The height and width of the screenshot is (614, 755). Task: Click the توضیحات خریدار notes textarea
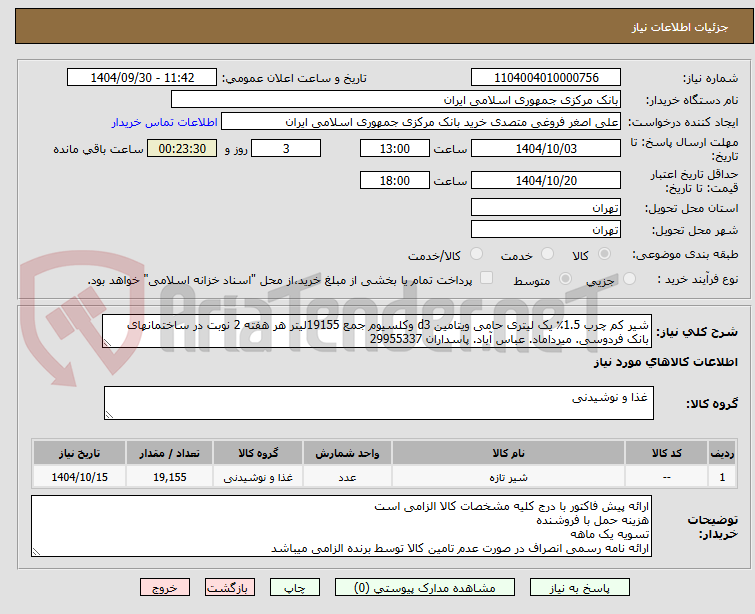coord(341,526)
